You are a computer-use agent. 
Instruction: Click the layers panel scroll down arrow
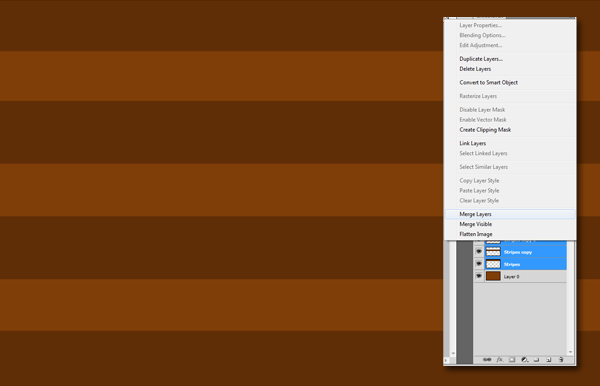(570, 352)
